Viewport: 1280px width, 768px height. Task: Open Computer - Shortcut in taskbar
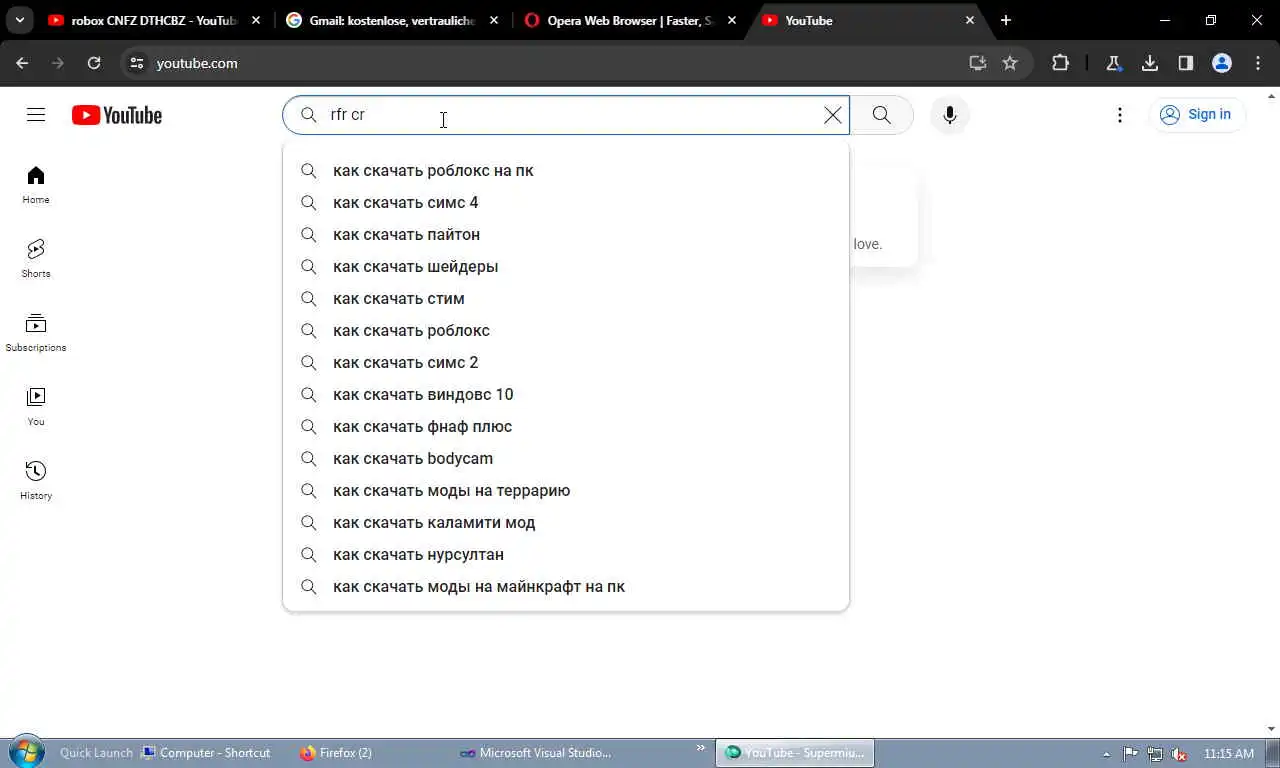[x=206, y=753]
